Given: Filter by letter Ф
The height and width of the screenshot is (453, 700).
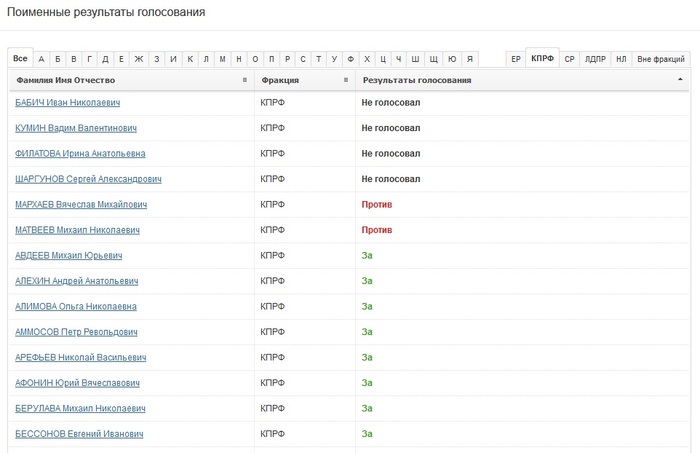Looking at the screenshot, I should point(350,59).
